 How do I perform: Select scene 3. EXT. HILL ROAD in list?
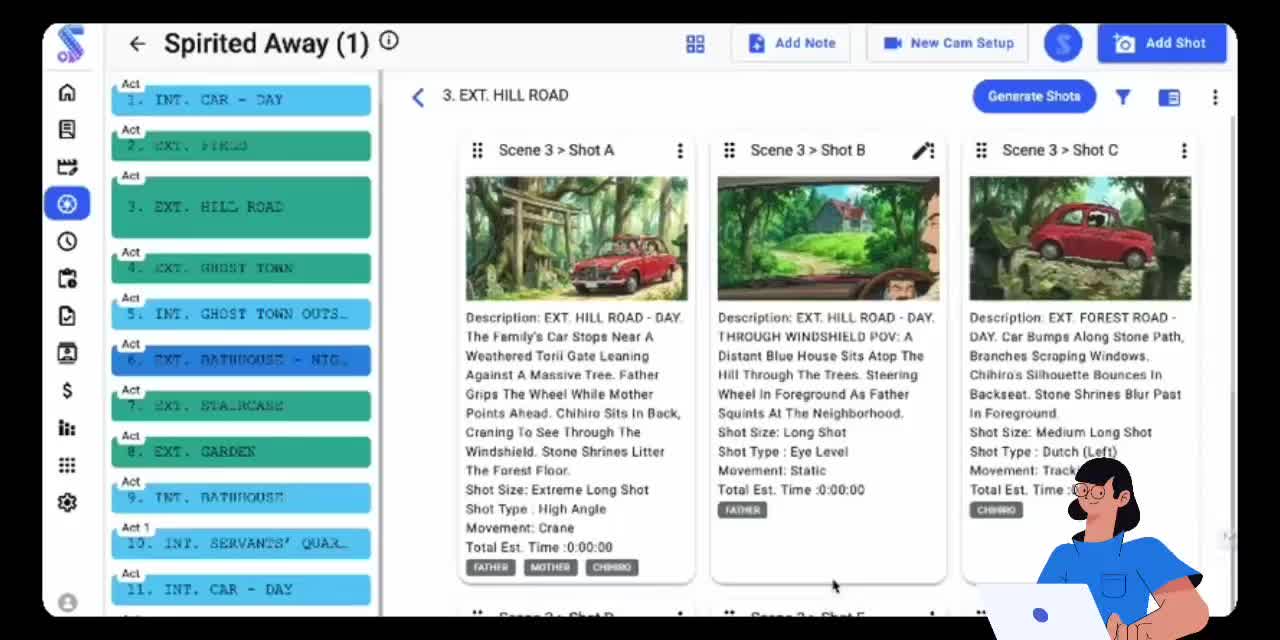(x=241, y=206)
